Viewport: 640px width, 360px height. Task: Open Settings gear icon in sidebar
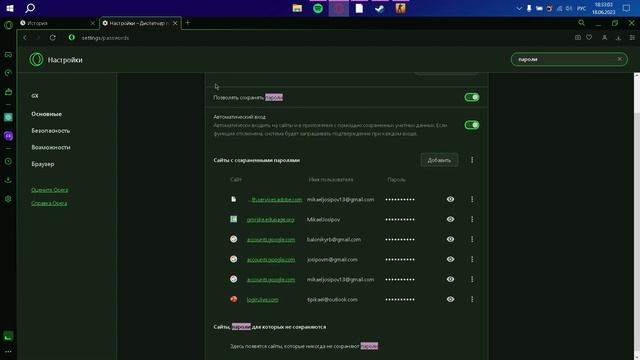coord(8,199)
